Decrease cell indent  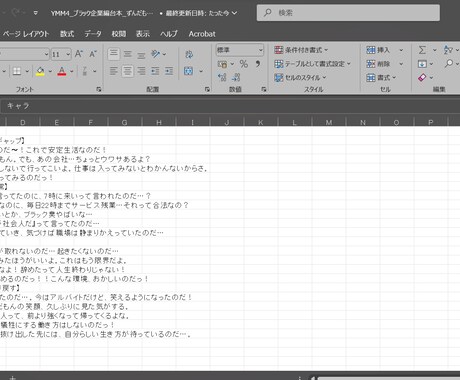155,71
